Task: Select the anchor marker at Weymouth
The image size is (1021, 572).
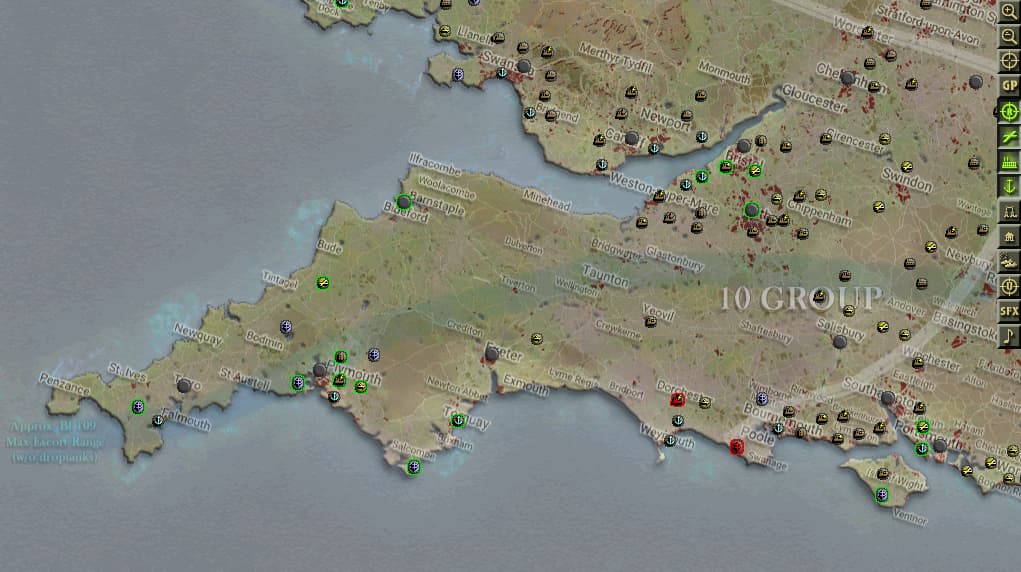Action: [x=669, y=440]
